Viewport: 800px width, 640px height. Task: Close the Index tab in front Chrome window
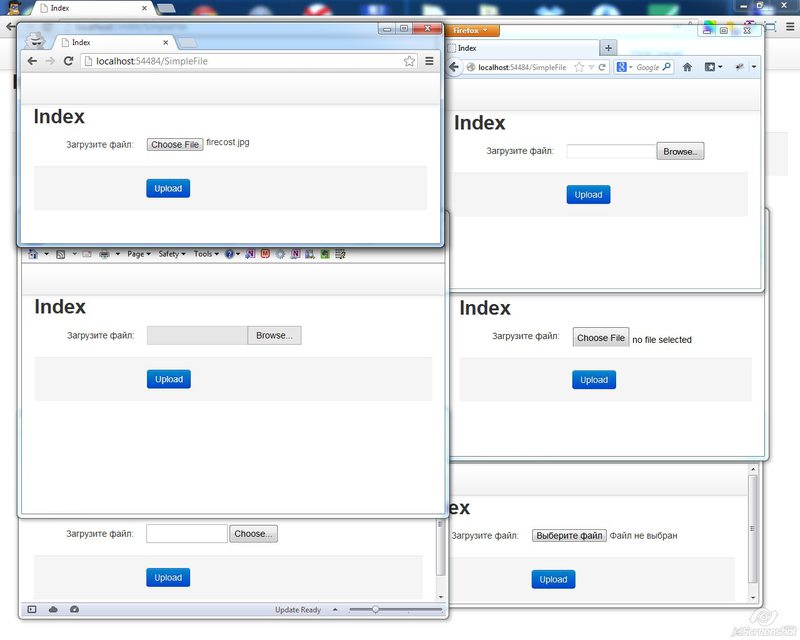pos(165,42)
